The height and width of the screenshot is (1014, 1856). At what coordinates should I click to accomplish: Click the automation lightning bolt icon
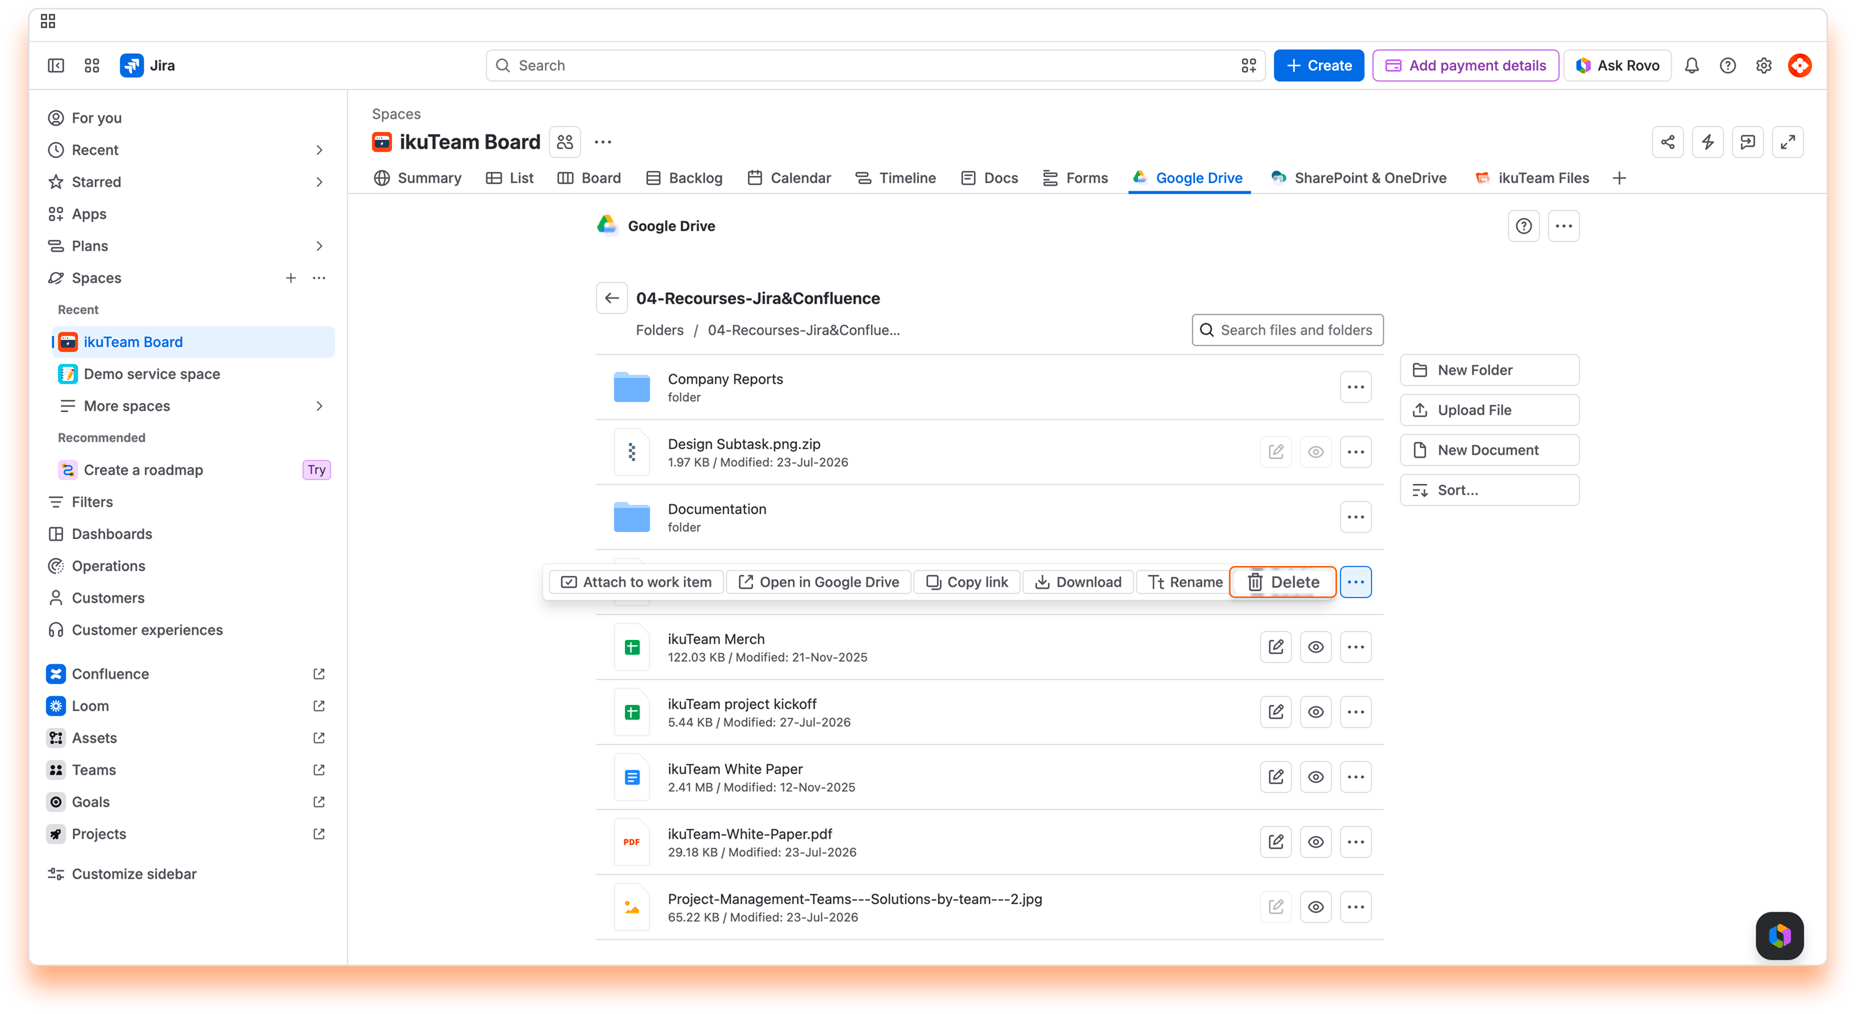pyautogui.click(x=1707, y=142)
